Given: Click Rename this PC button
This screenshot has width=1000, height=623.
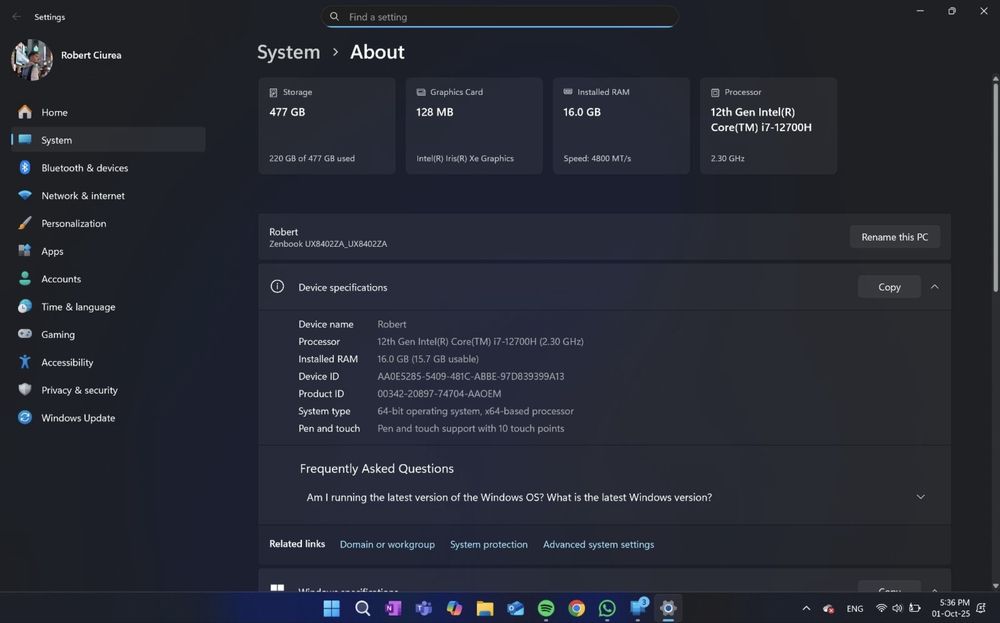Looking at the screenshot, I should (x=894, y=237).
